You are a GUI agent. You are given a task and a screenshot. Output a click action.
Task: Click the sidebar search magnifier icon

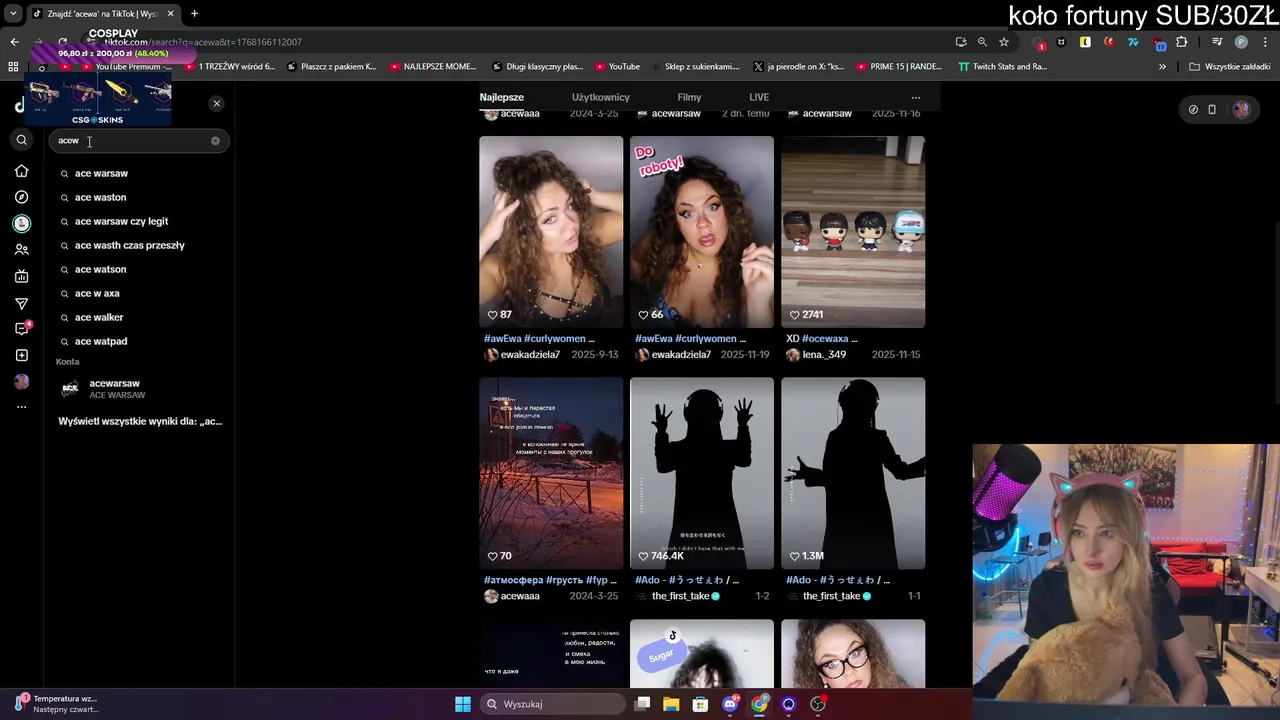21,140
